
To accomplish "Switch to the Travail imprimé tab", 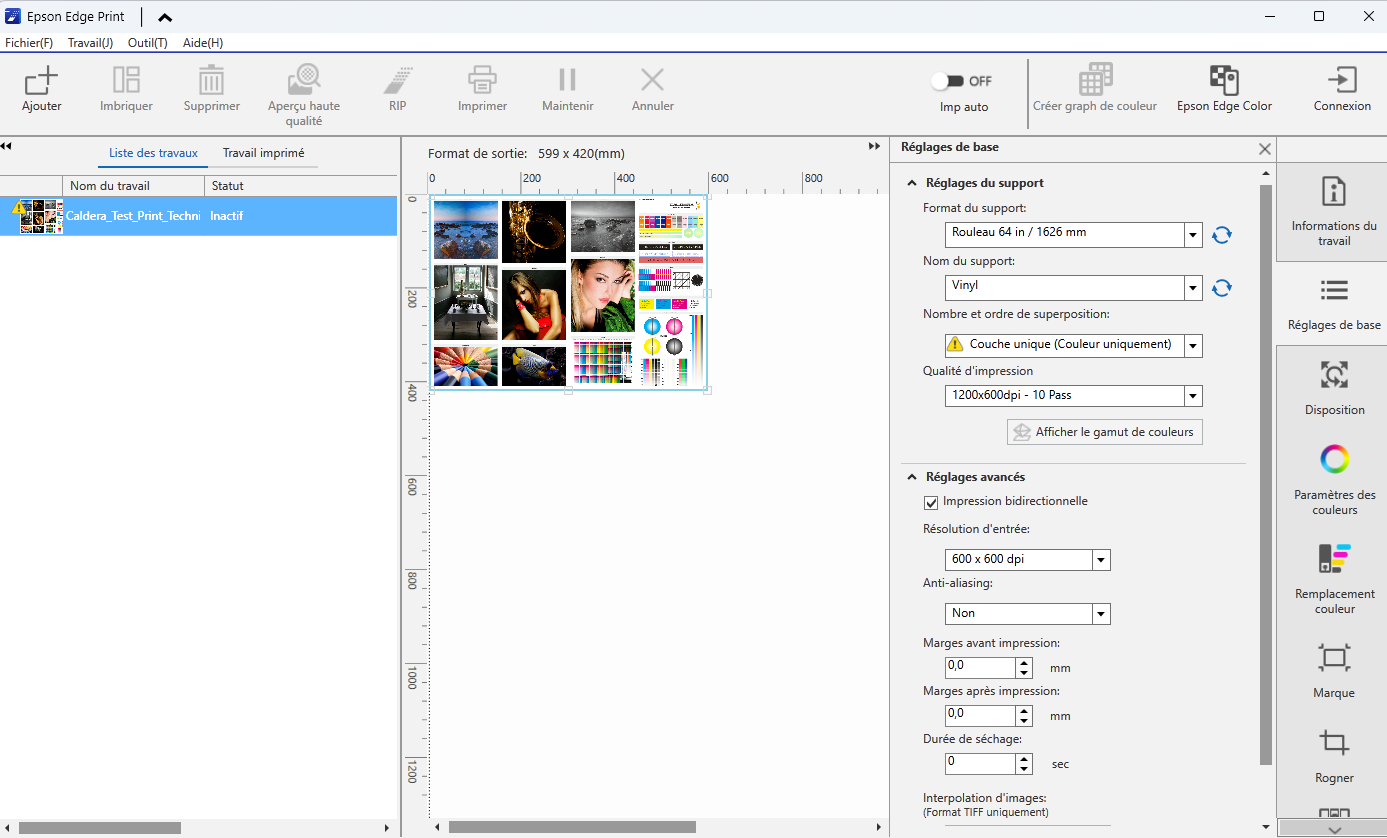I will (x=264, y=153).
